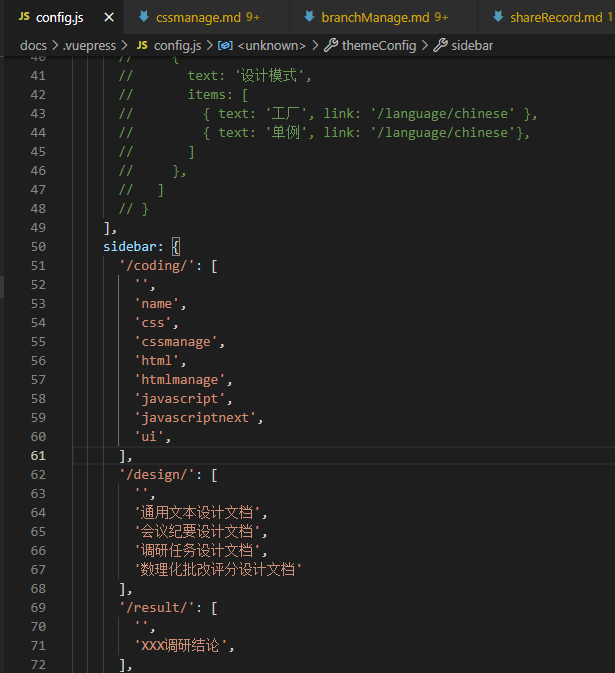Click the '会议纪要设计文档' string

[197, 532]
